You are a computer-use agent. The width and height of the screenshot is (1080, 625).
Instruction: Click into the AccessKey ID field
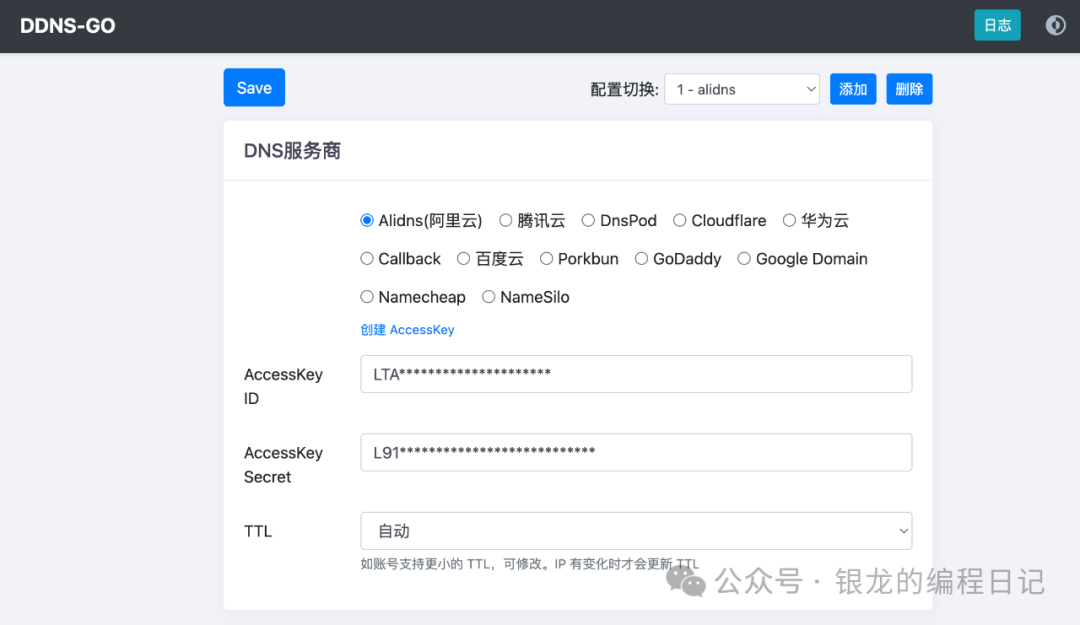(636, 374)
